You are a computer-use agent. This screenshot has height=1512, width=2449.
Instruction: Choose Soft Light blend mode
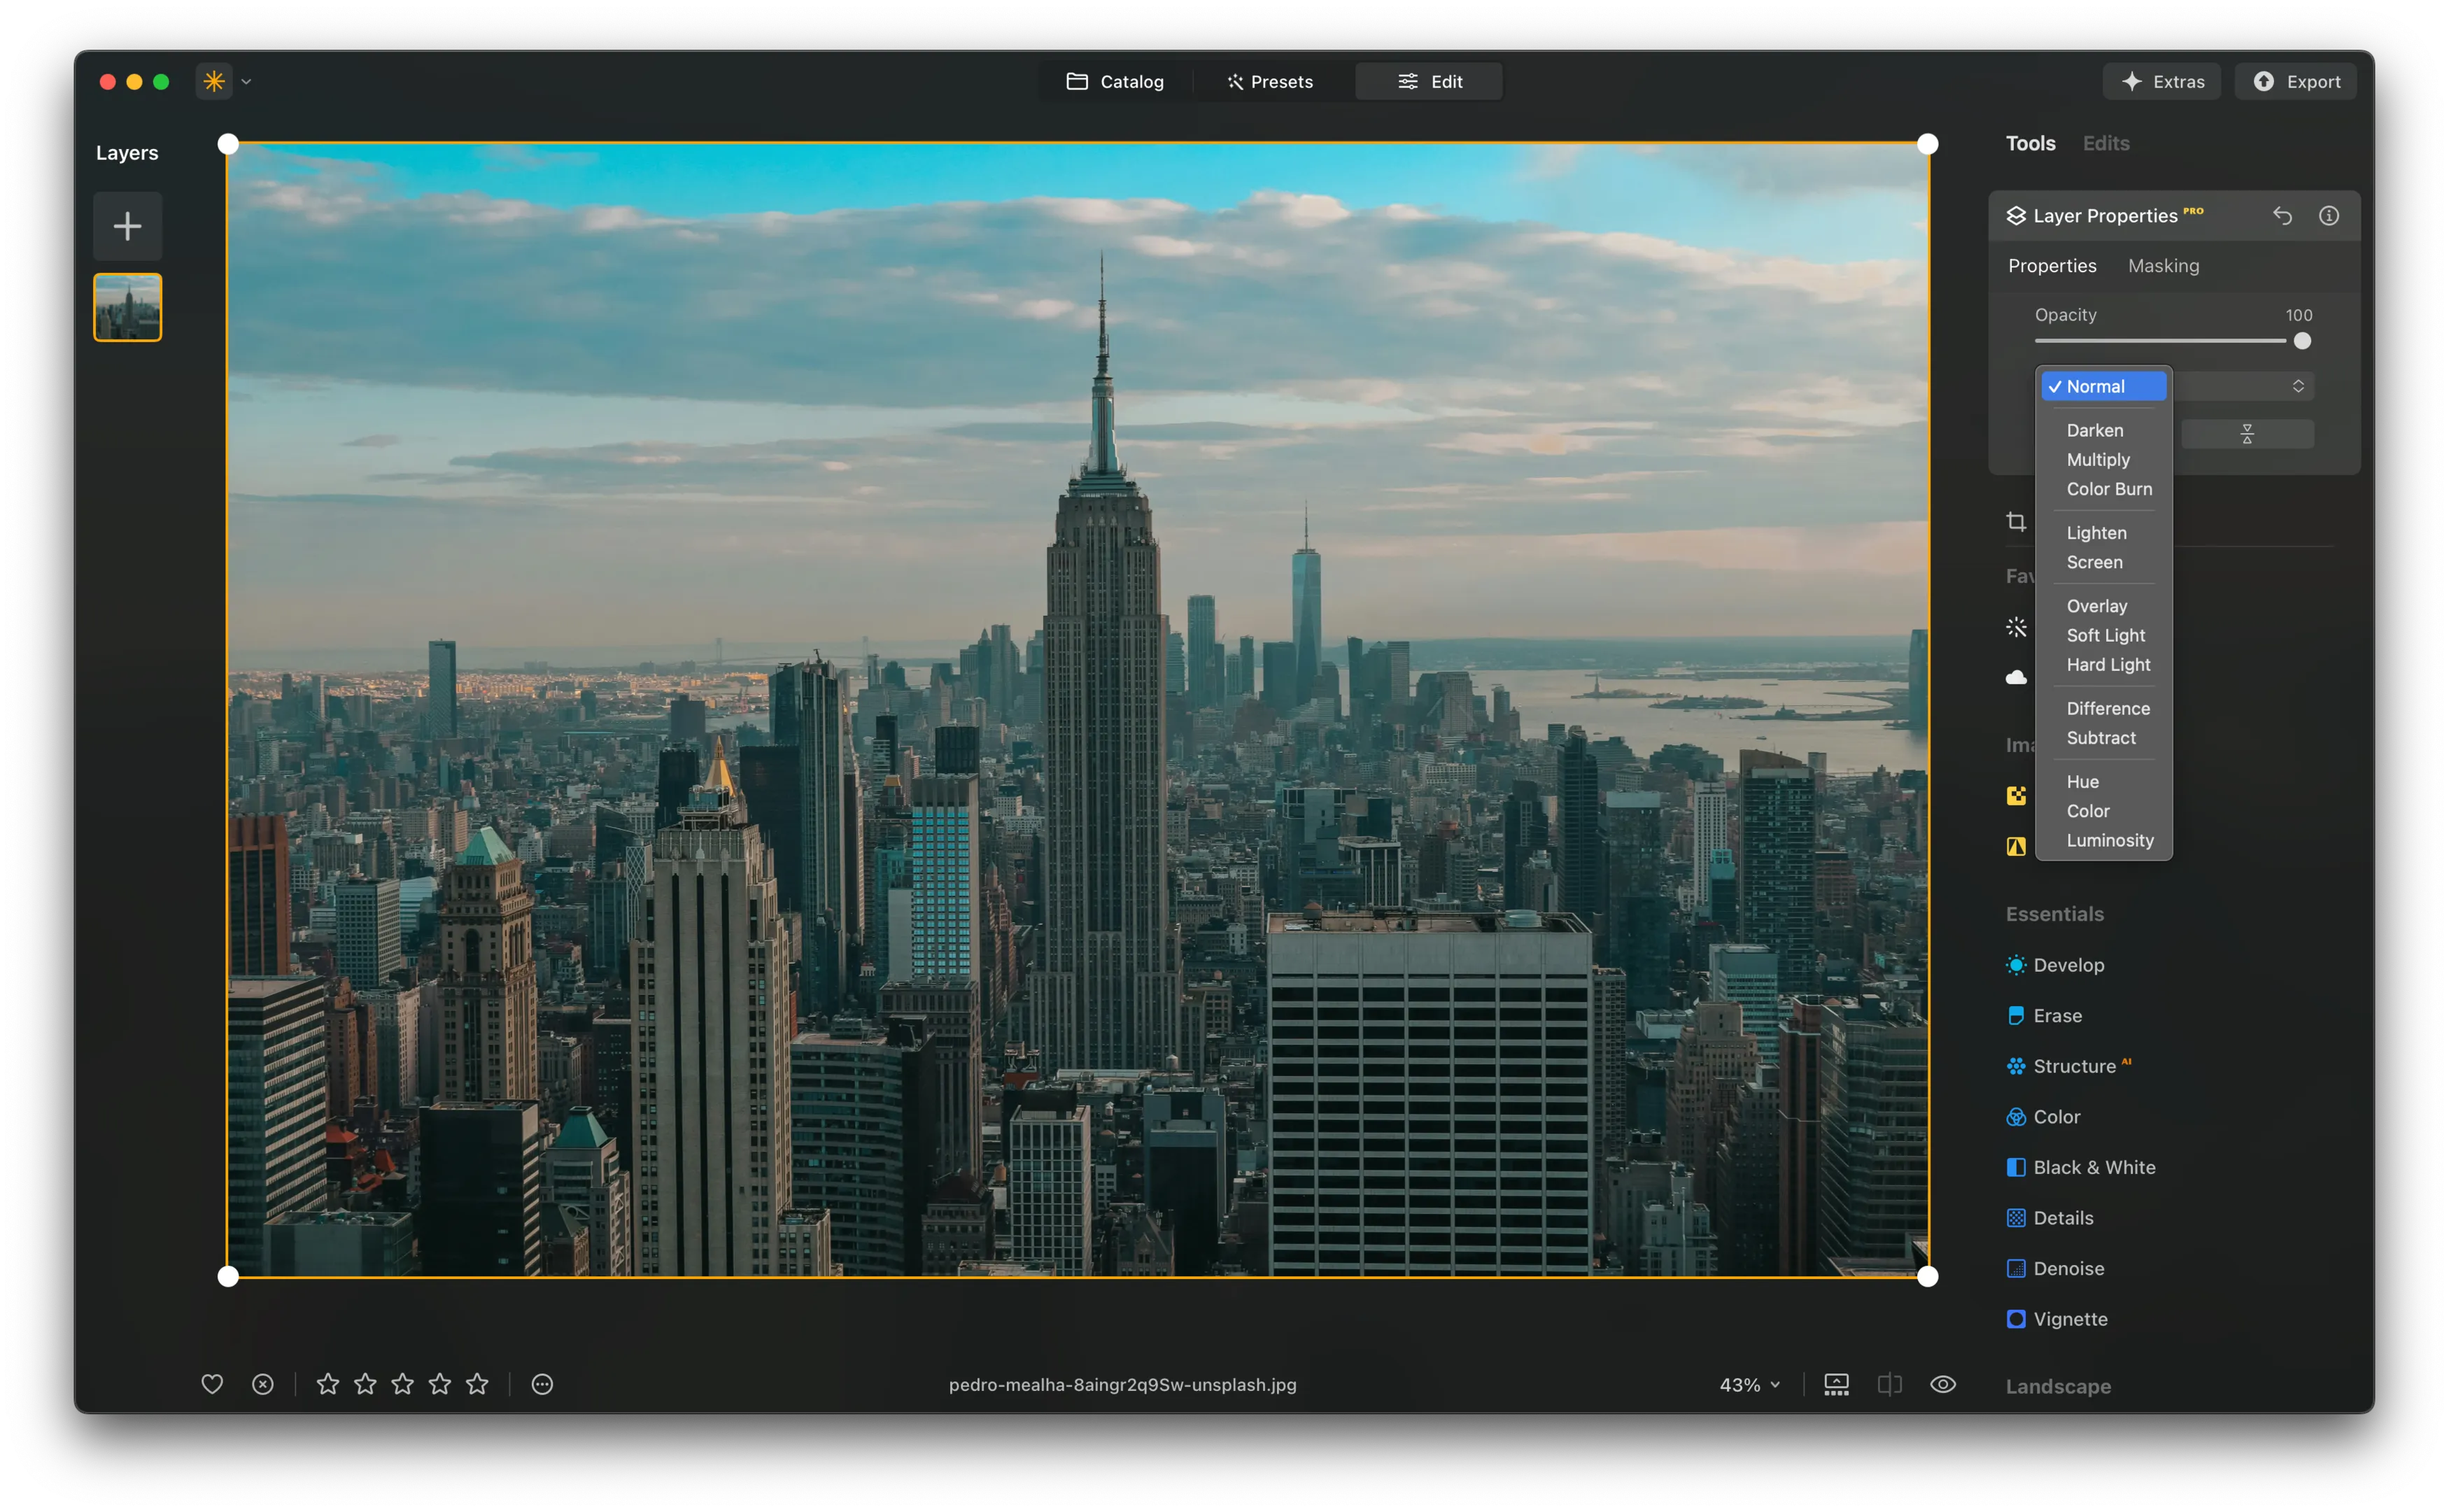click(2105, 635)
